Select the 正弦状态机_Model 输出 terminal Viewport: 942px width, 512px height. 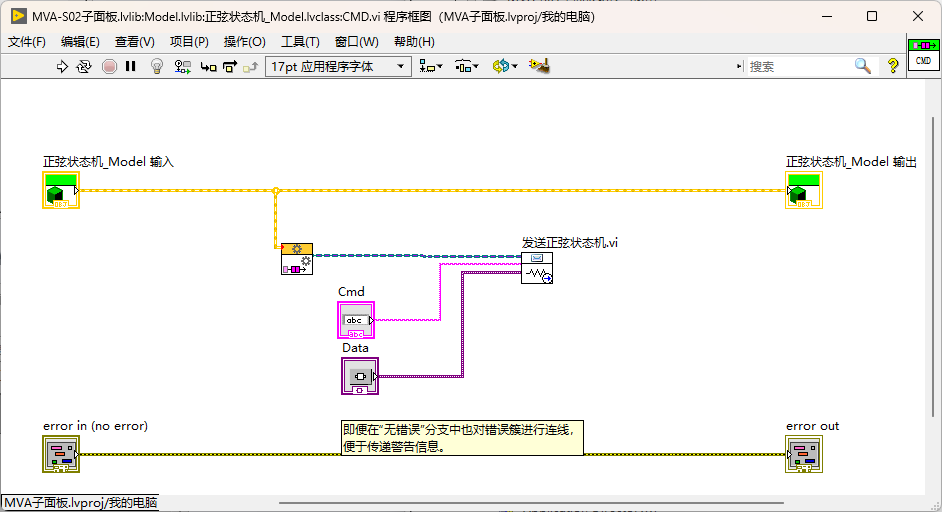coord(804,190)
